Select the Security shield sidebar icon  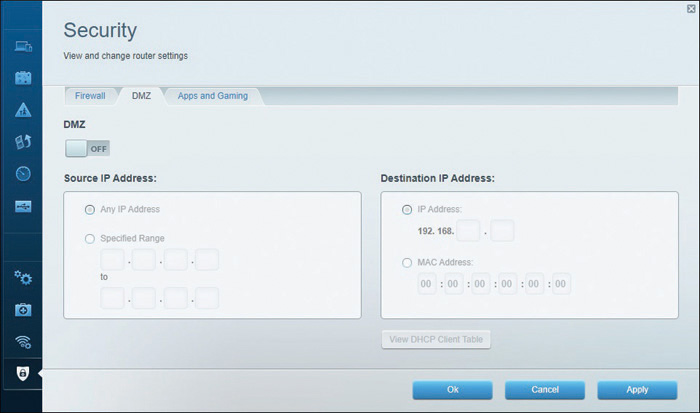tap(23, 373)
